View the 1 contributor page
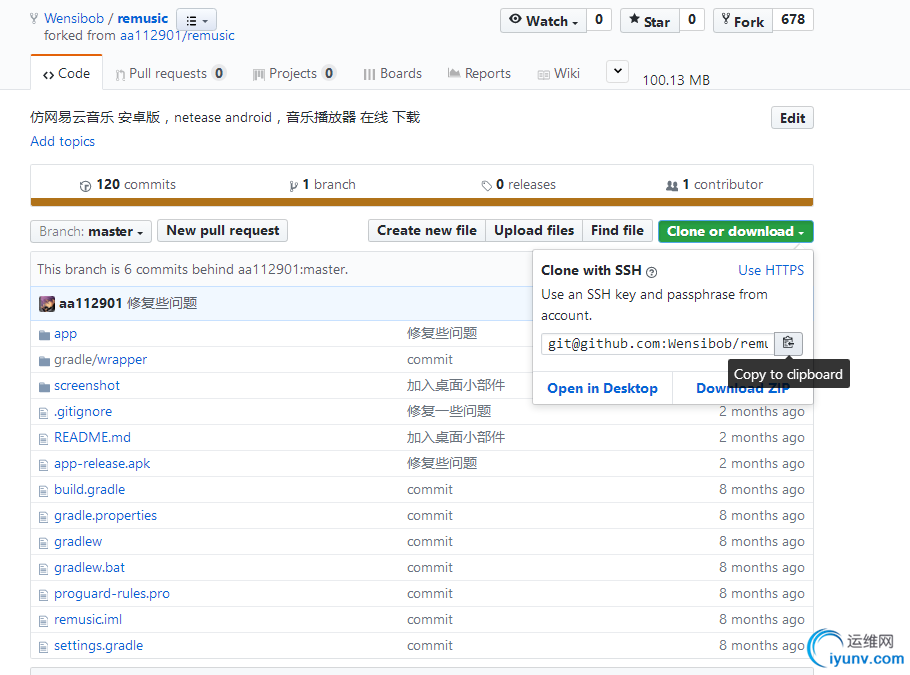This screenshot has height=675, width=910. click(x=714, y=185)
